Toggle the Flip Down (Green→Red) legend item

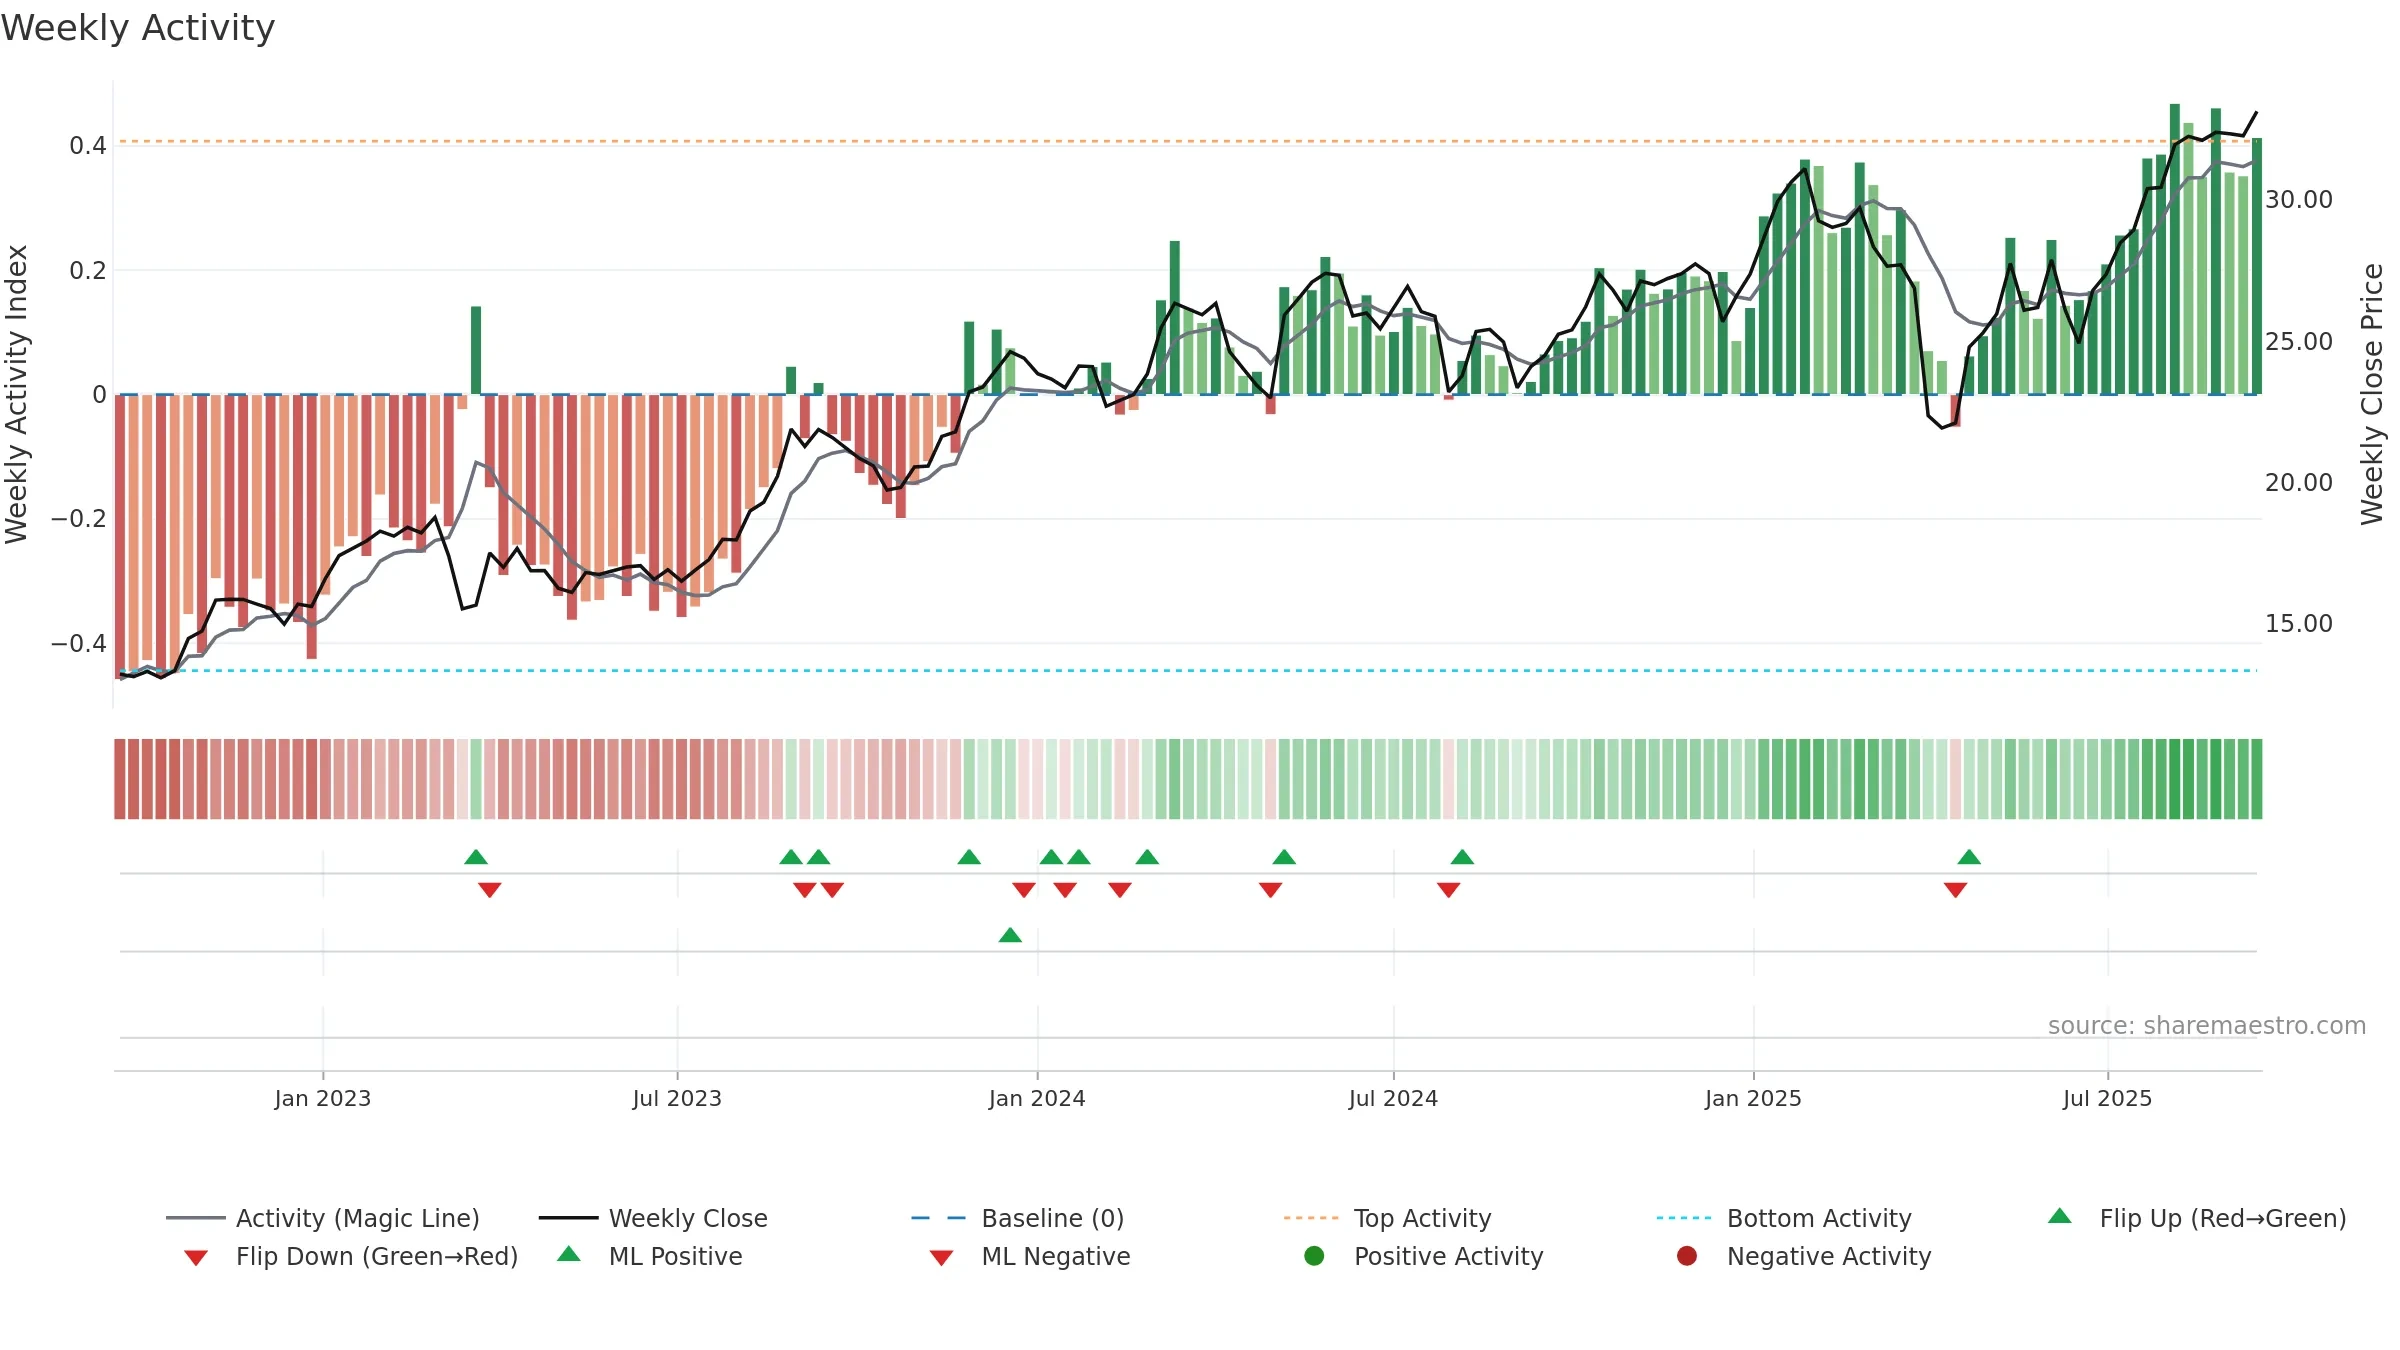click(x=351, y=1256)
